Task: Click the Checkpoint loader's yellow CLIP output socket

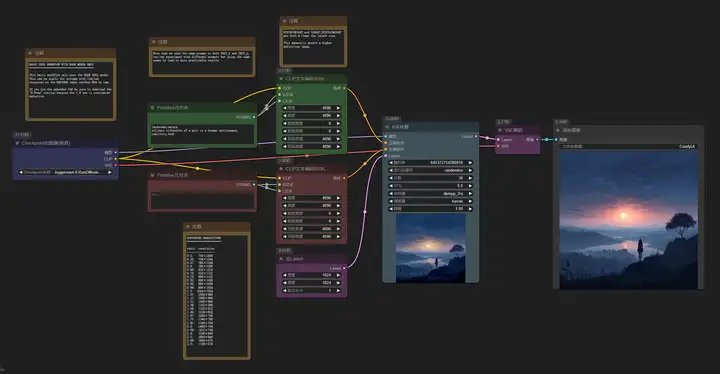Action: (x=115, y=159)
